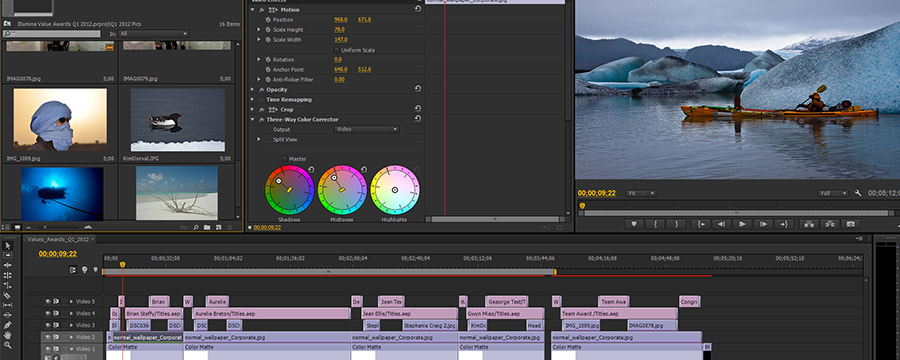Hide Video 2 track output
This screenshot has width=900, height=360.
[49, 337]
